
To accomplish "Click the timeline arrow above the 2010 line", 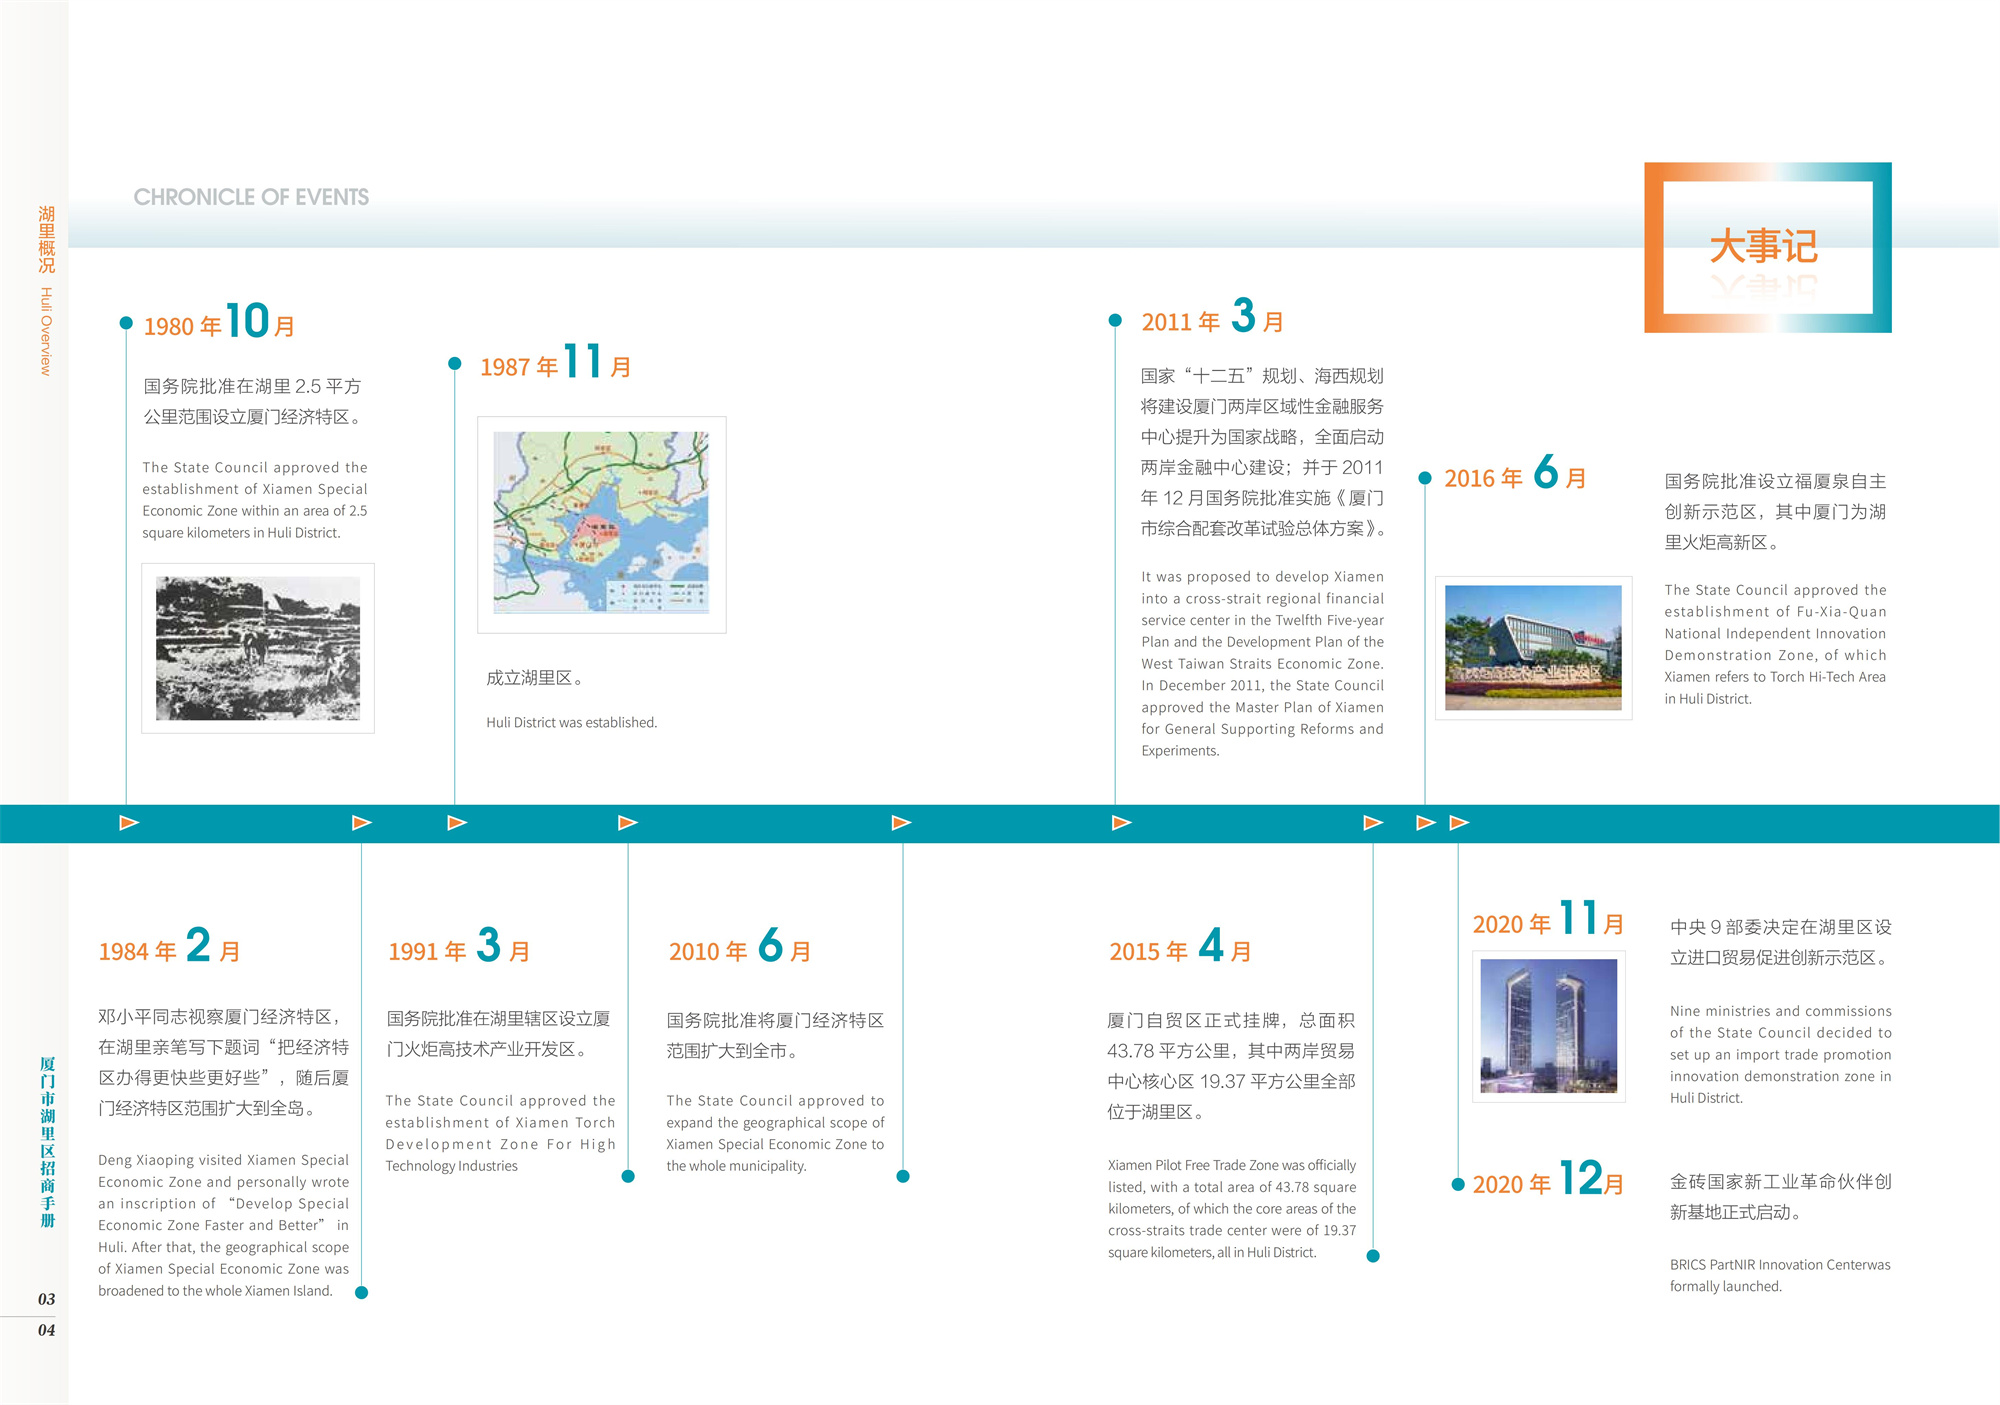I will pos(901,823).
